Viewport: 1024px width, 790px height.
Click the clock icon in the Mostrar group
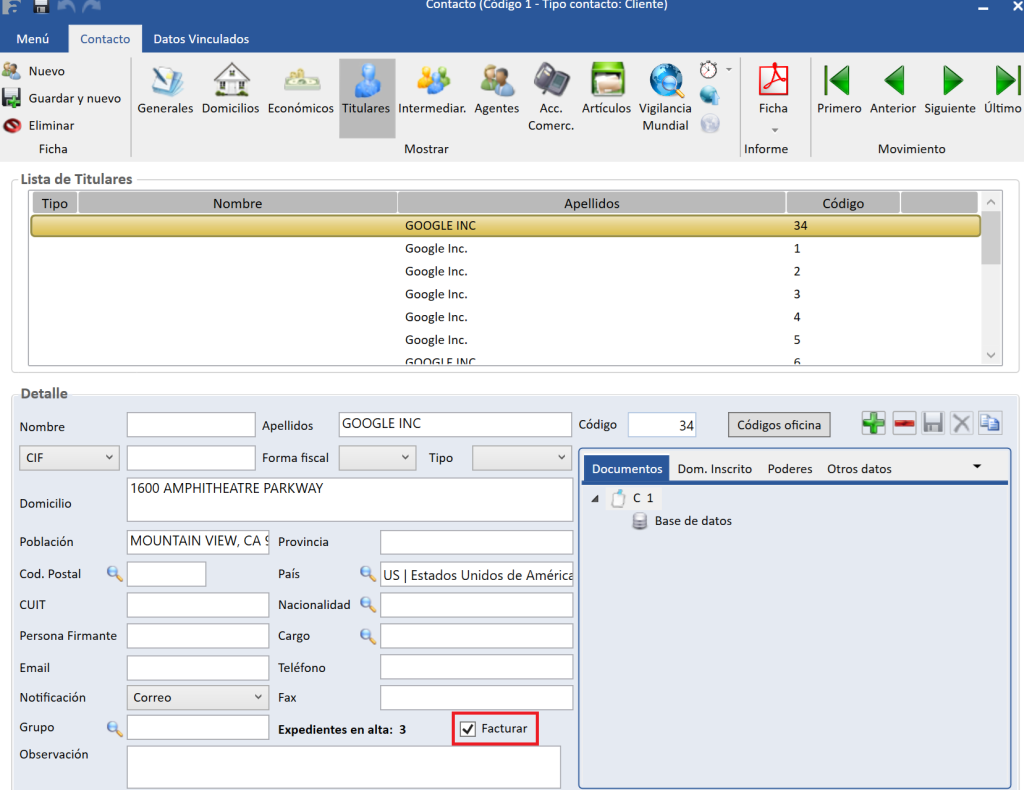709,69
